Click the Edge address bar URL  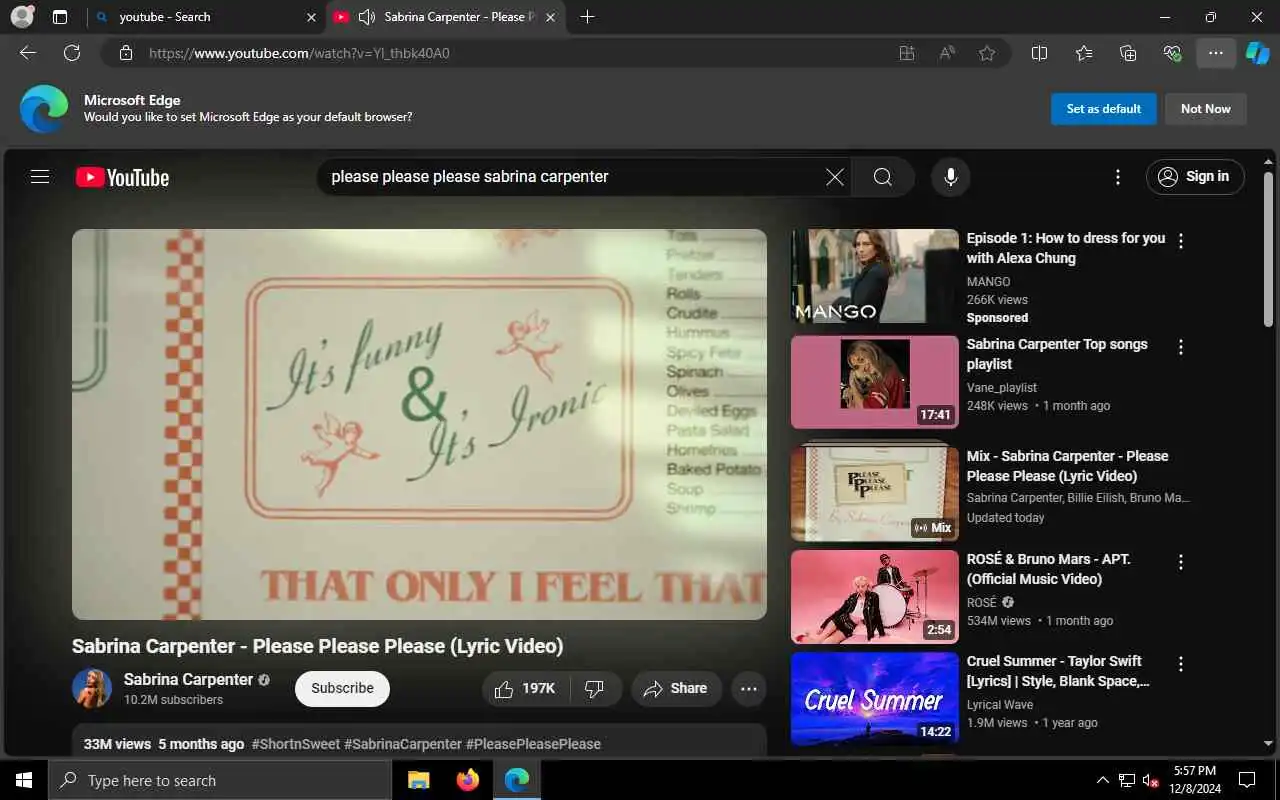(x=299, y=53)
